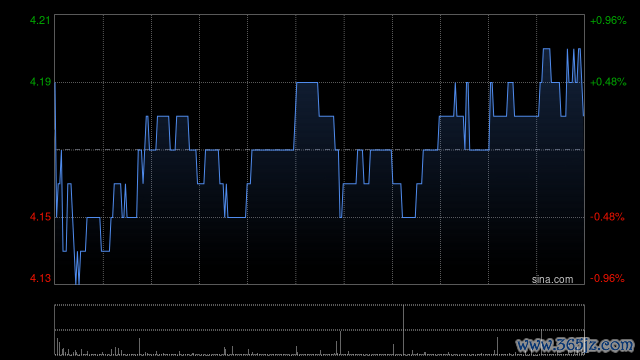This screenshot has height=360, width=640.
Task: Select the red 4.15 price label
Action: click(x=40, y=217)
